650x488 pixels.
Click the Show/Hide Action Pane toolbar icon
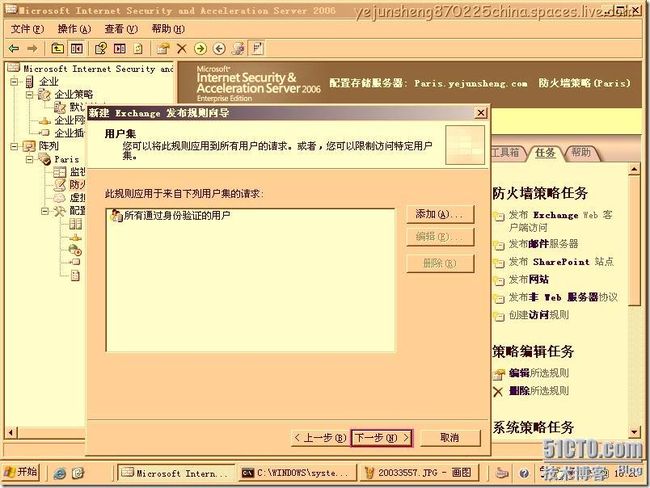120,49
